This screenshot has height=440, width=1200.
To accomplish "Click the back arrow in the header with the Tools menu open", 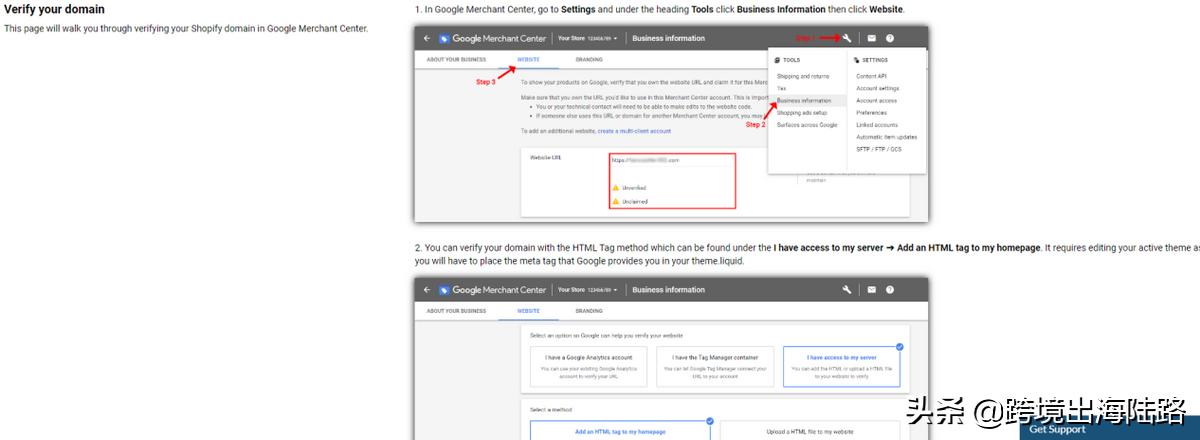I will (x=427, y=38).
